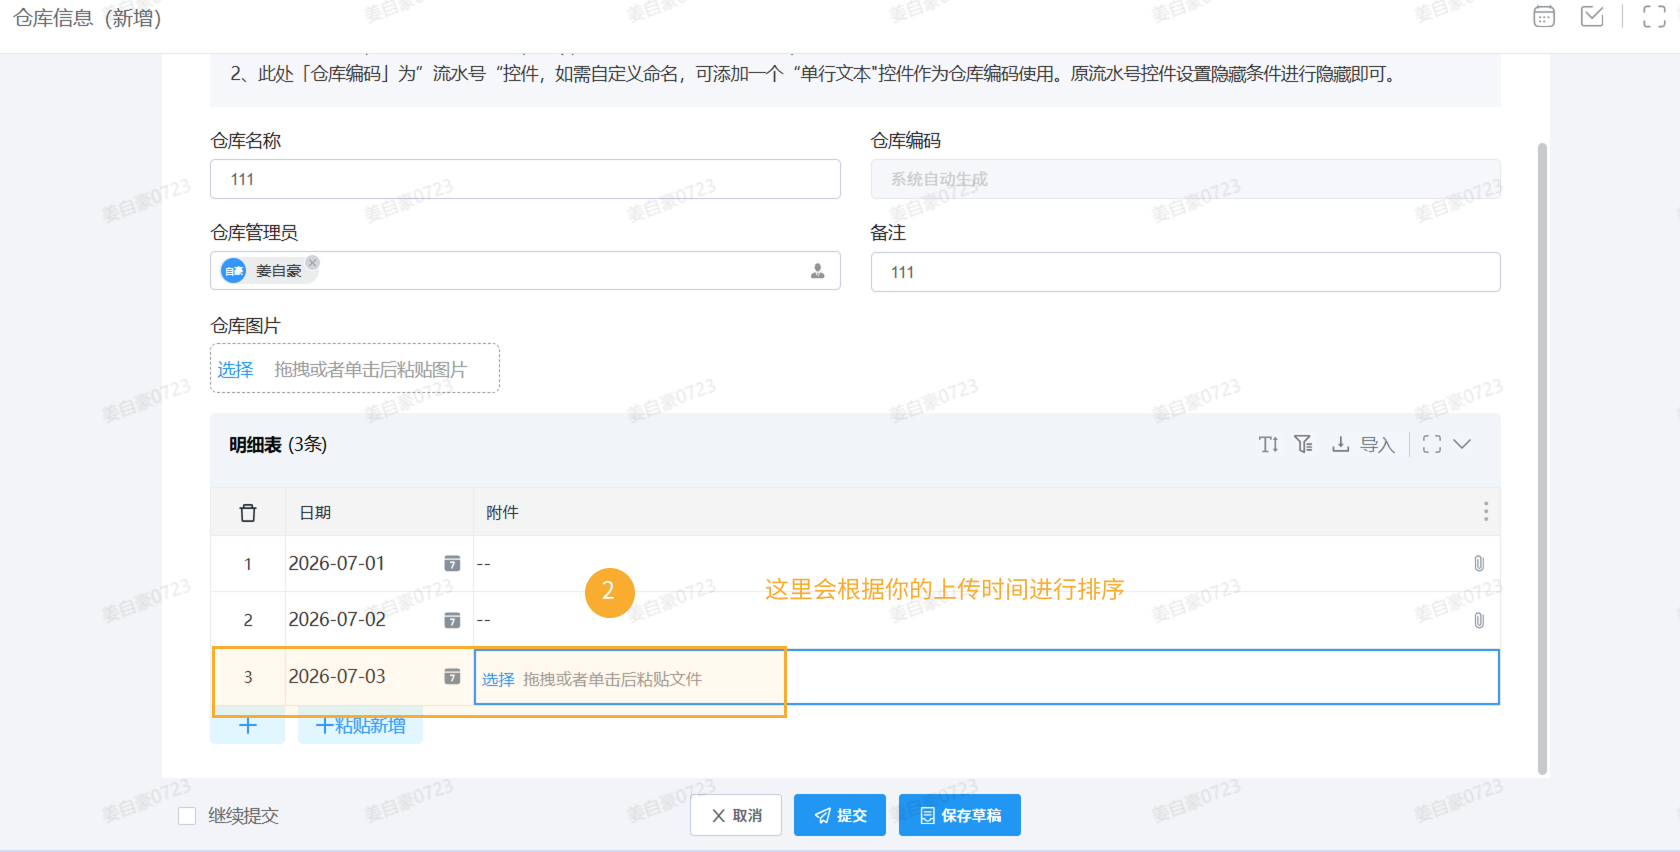Image resolution: width=1680 pixels, height=852 pixels.
Task: Click the 取消 cancel button
Action: [x=737, y=815]
